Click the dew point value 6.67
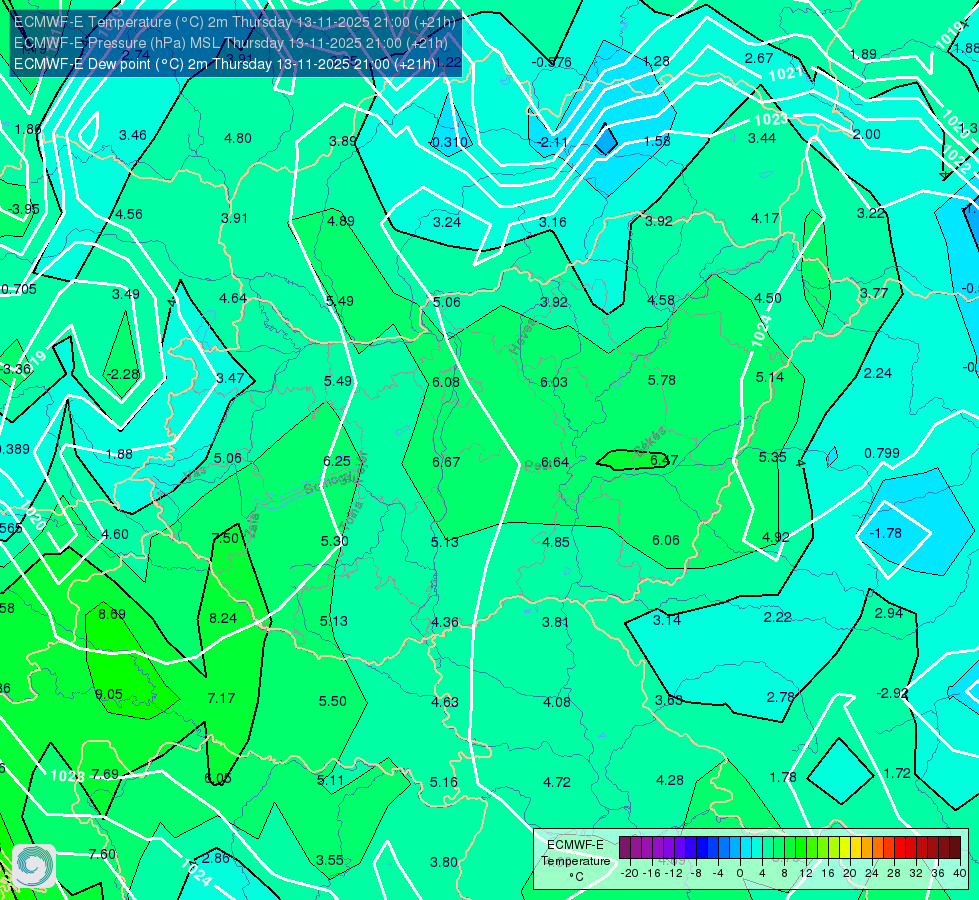Viewport: 979px width, 900px height. pos(446,462)
